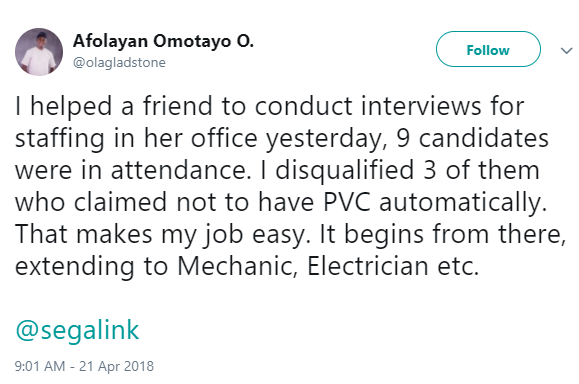The image size is (579, 384).
Task: Open the 9:01 AM - 21 Apr 2018 timestamp
Action: tap(84, 366)
